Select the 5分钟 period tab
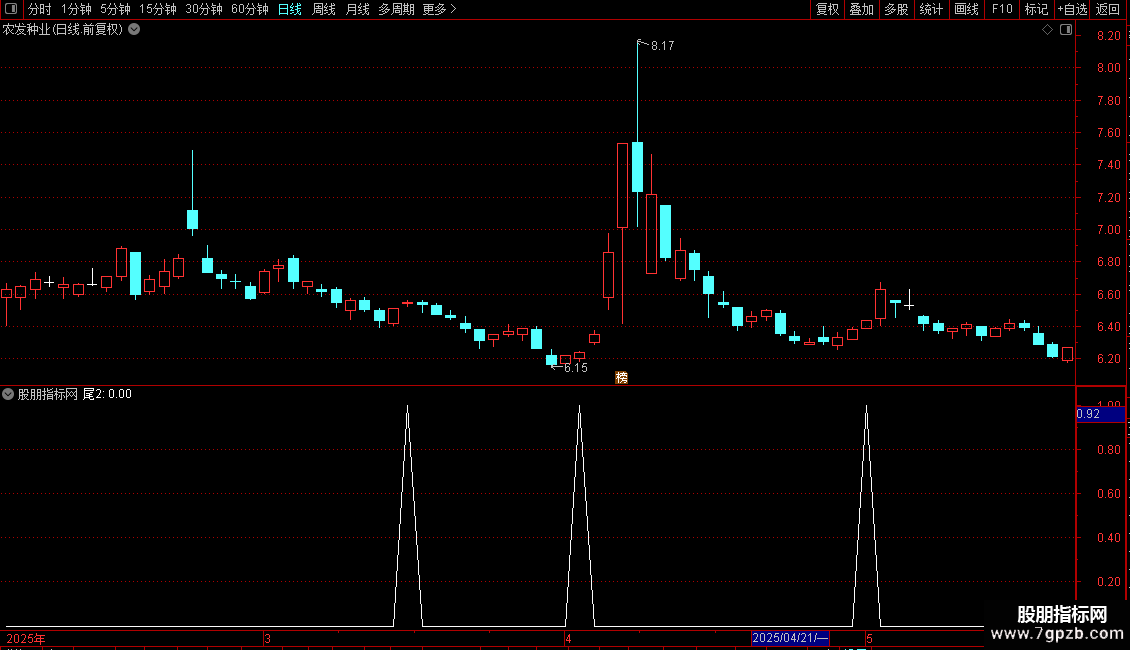The height and width of the screenshot is (650, 1130). [x=115, y=9]
